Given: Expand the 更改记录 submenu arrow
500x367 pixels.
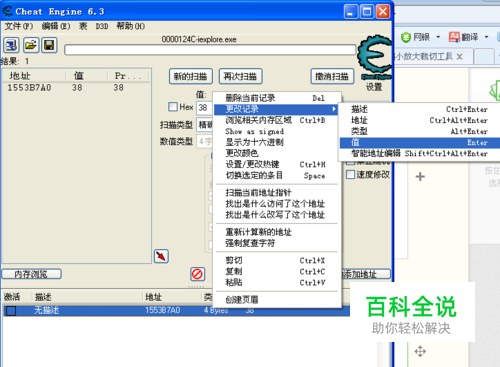Looking at the screenshot, I should point(334,109).
